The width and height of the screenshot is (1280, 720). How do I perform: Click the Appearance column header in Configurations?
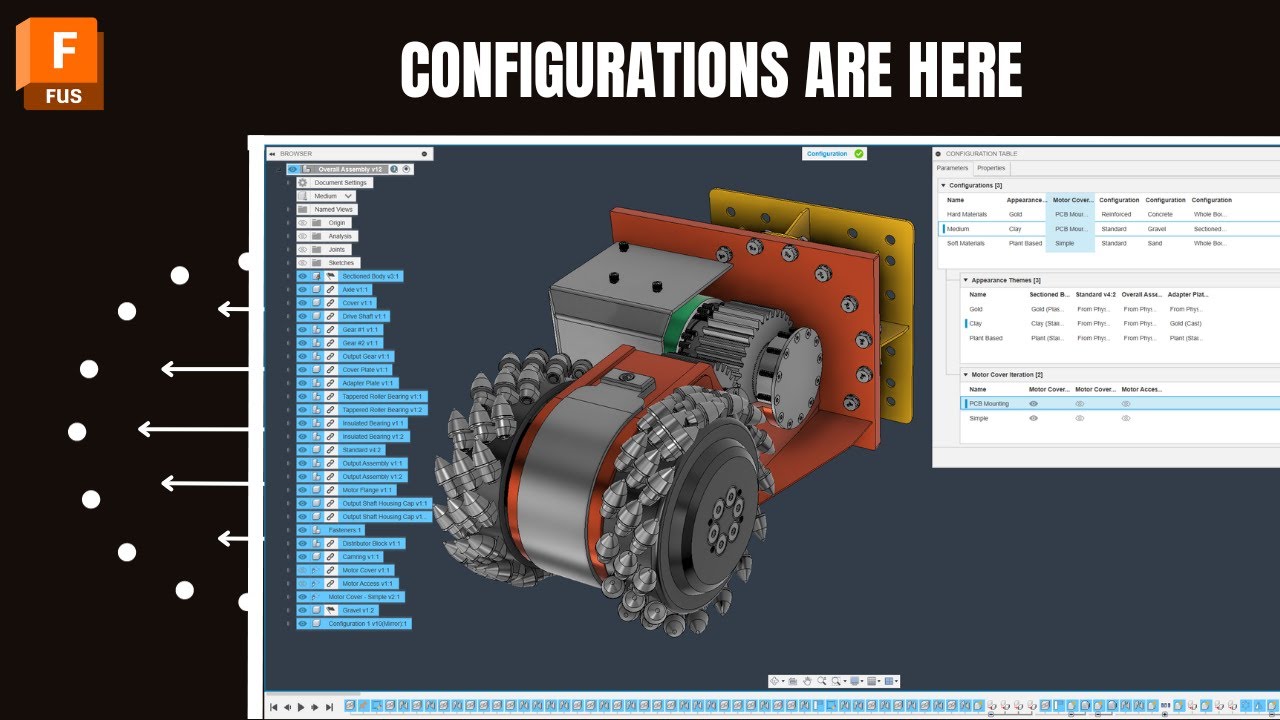pyautogui.click(x=1026, y=200)
